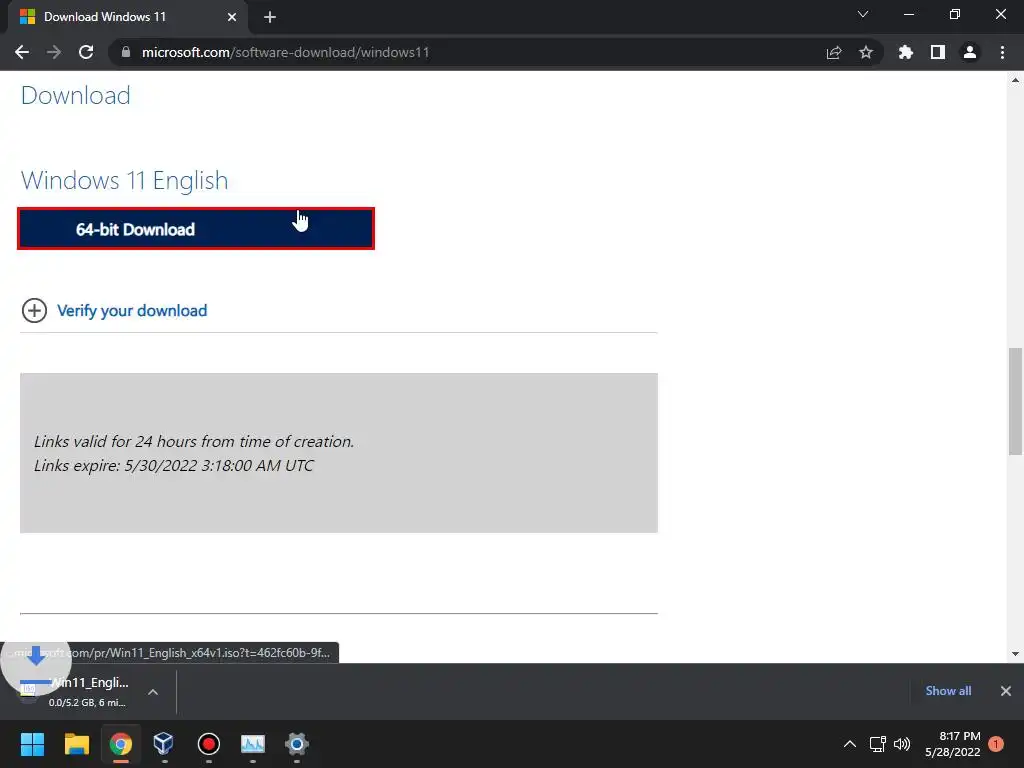The image size is (1024, 768).
Task: Expand the download item options chevron
Action: (x=153, y=692)
